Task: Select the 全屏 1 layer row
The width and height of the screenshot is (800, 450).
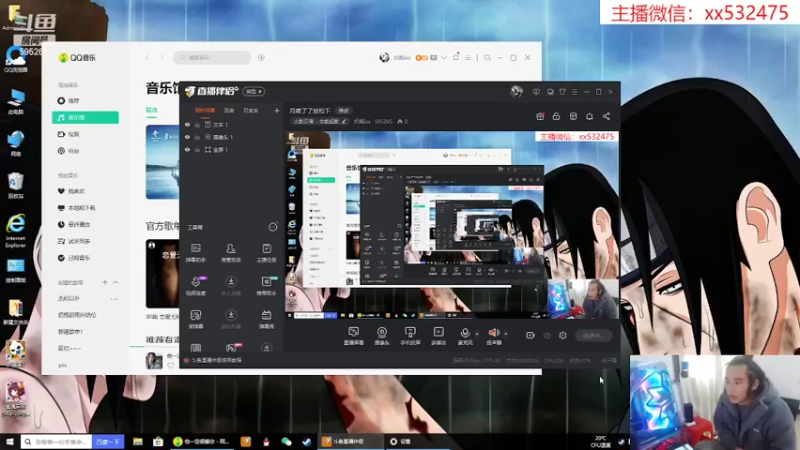Action: 232,149
